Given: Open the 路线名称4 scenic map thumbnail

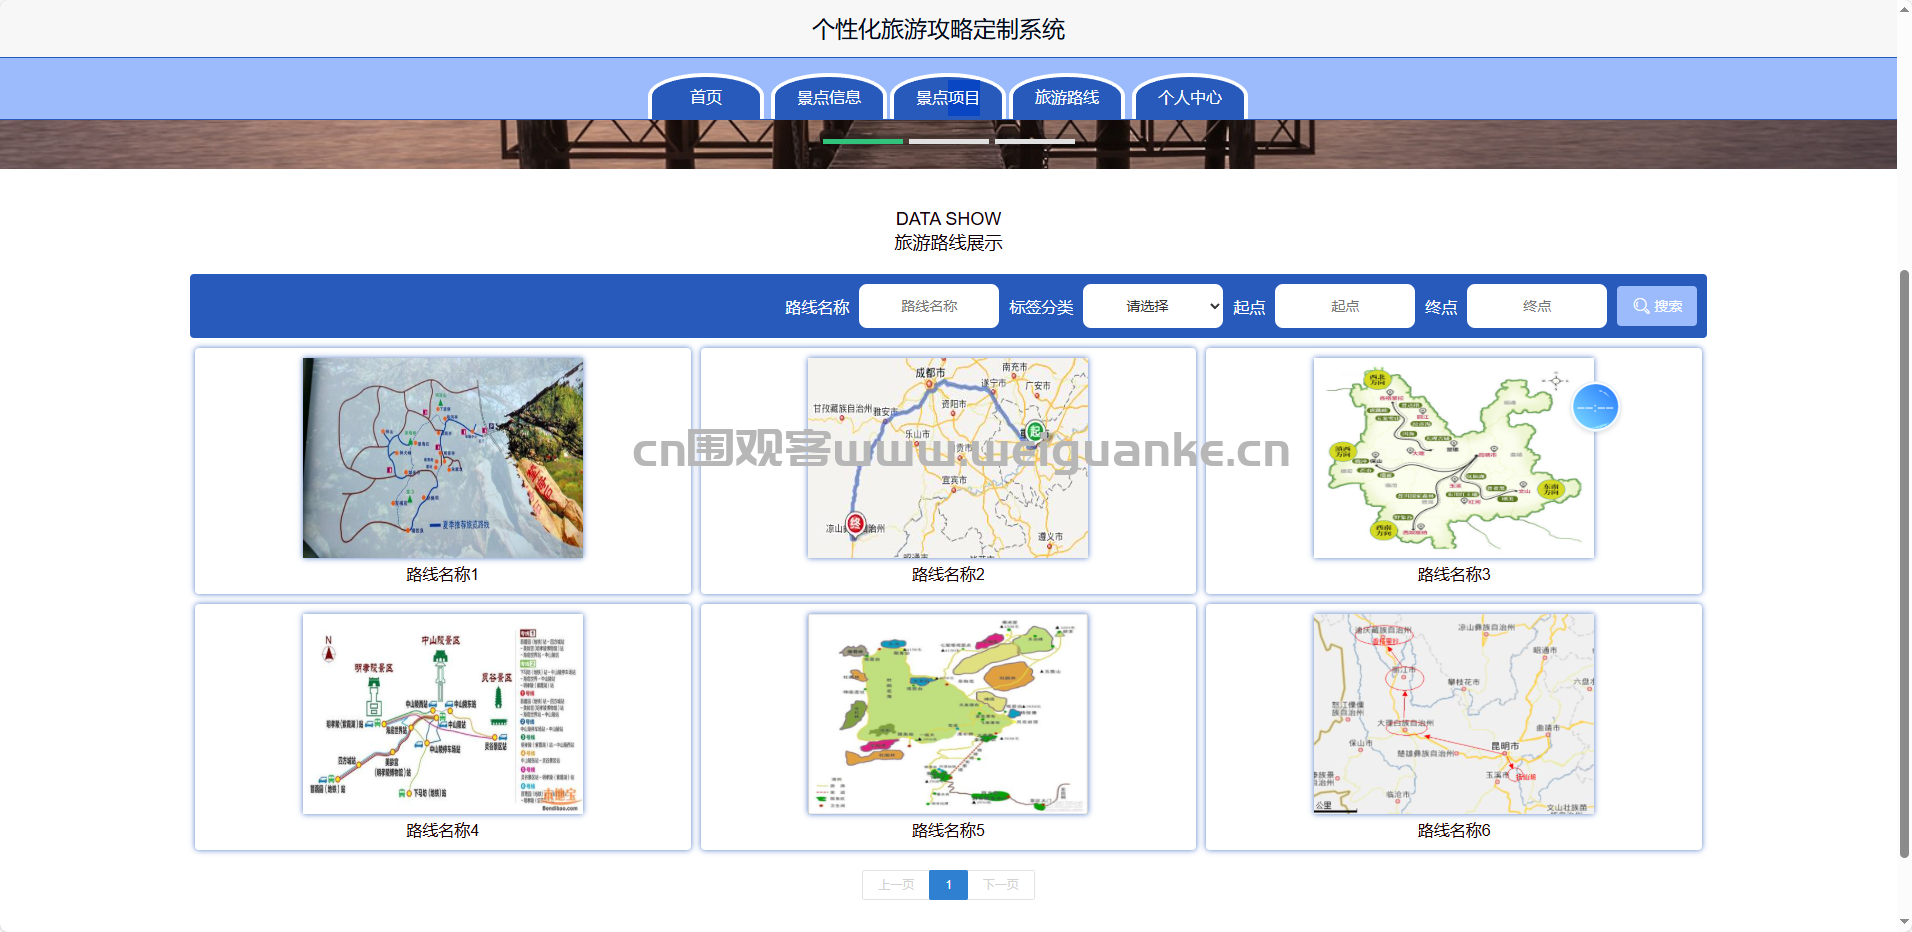Looking at the screenshot, I should 442,714.
